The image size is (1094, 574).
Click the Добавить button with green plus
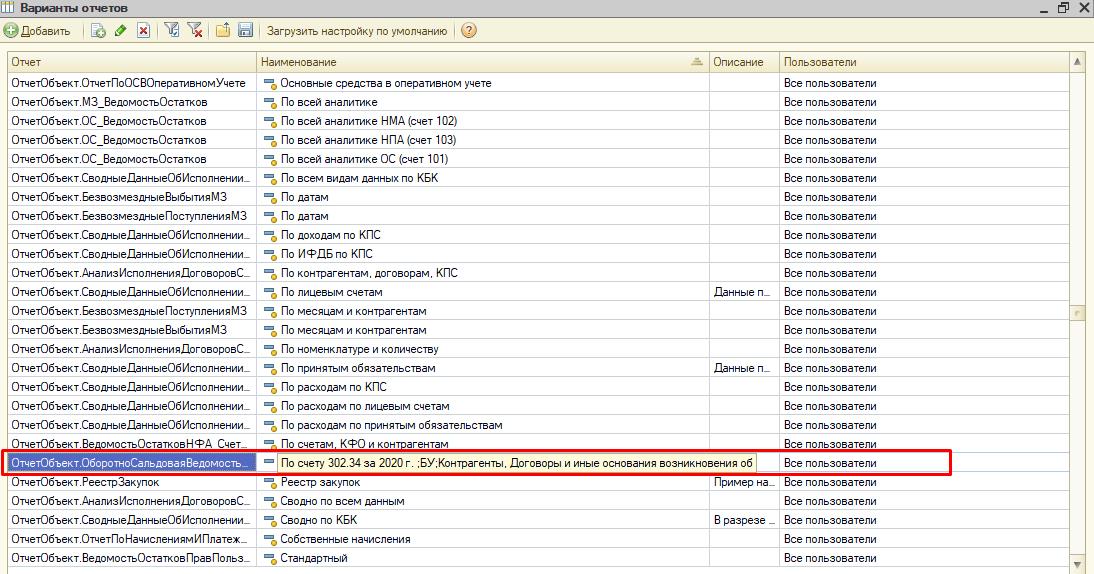pos(38,31)
